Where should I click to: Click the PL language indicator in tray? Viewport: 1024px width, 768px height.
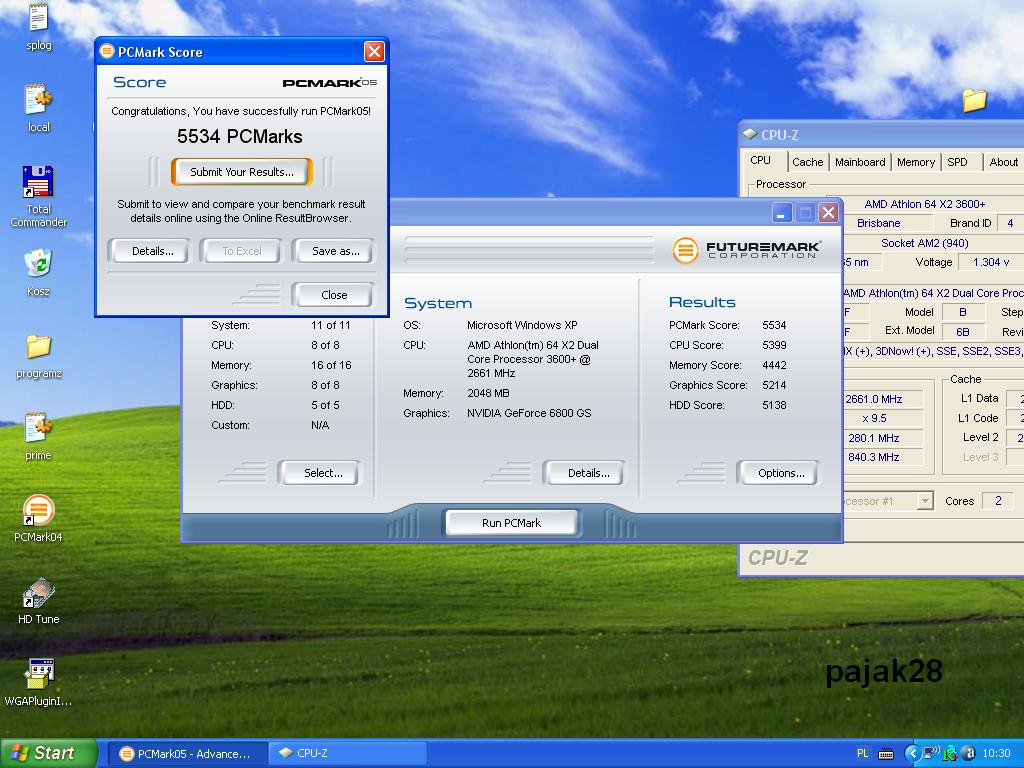click(x=862, y=753)
